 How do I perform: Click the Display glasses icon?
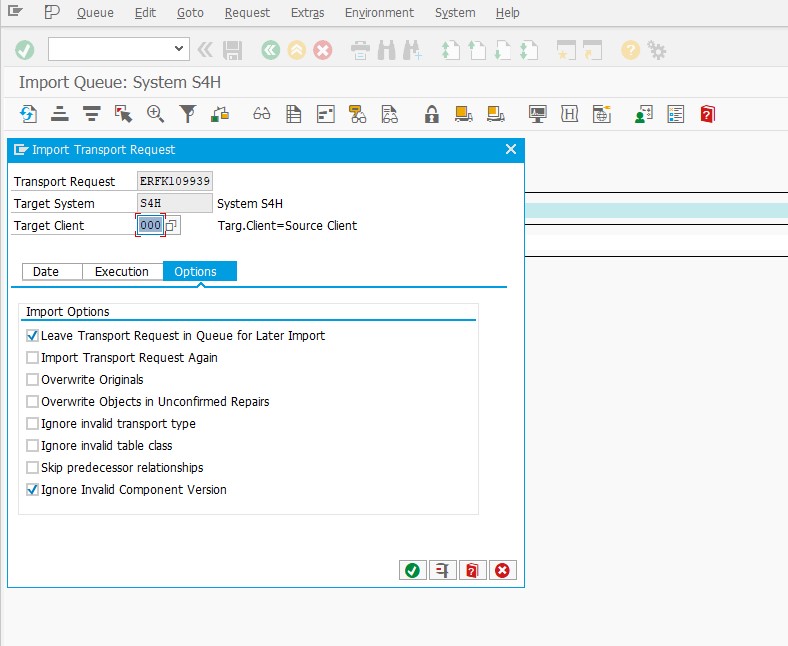click(x=261, y=114)
